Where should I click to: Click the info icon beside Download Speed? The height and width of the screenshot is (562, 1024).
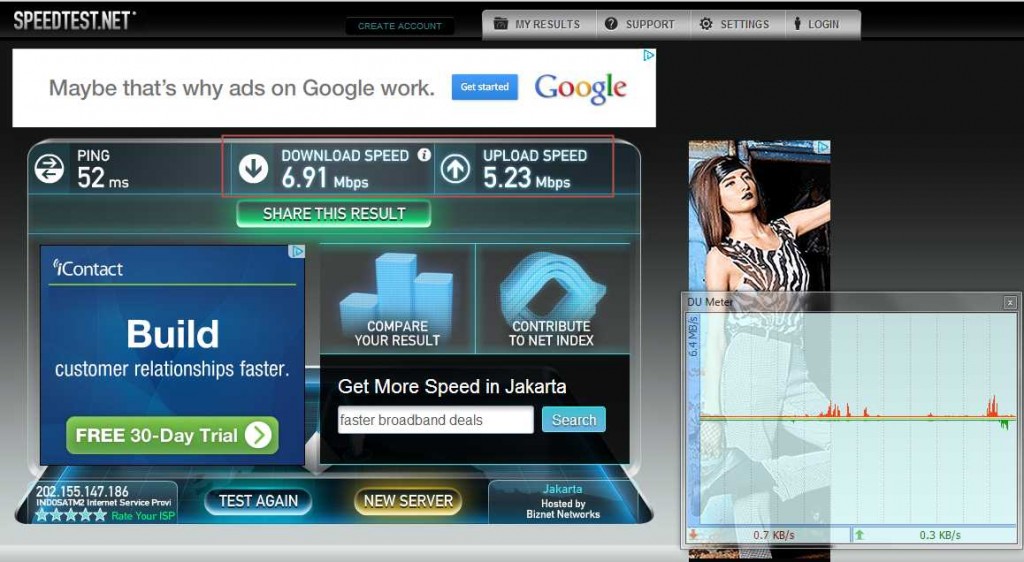tap(424, 155)
